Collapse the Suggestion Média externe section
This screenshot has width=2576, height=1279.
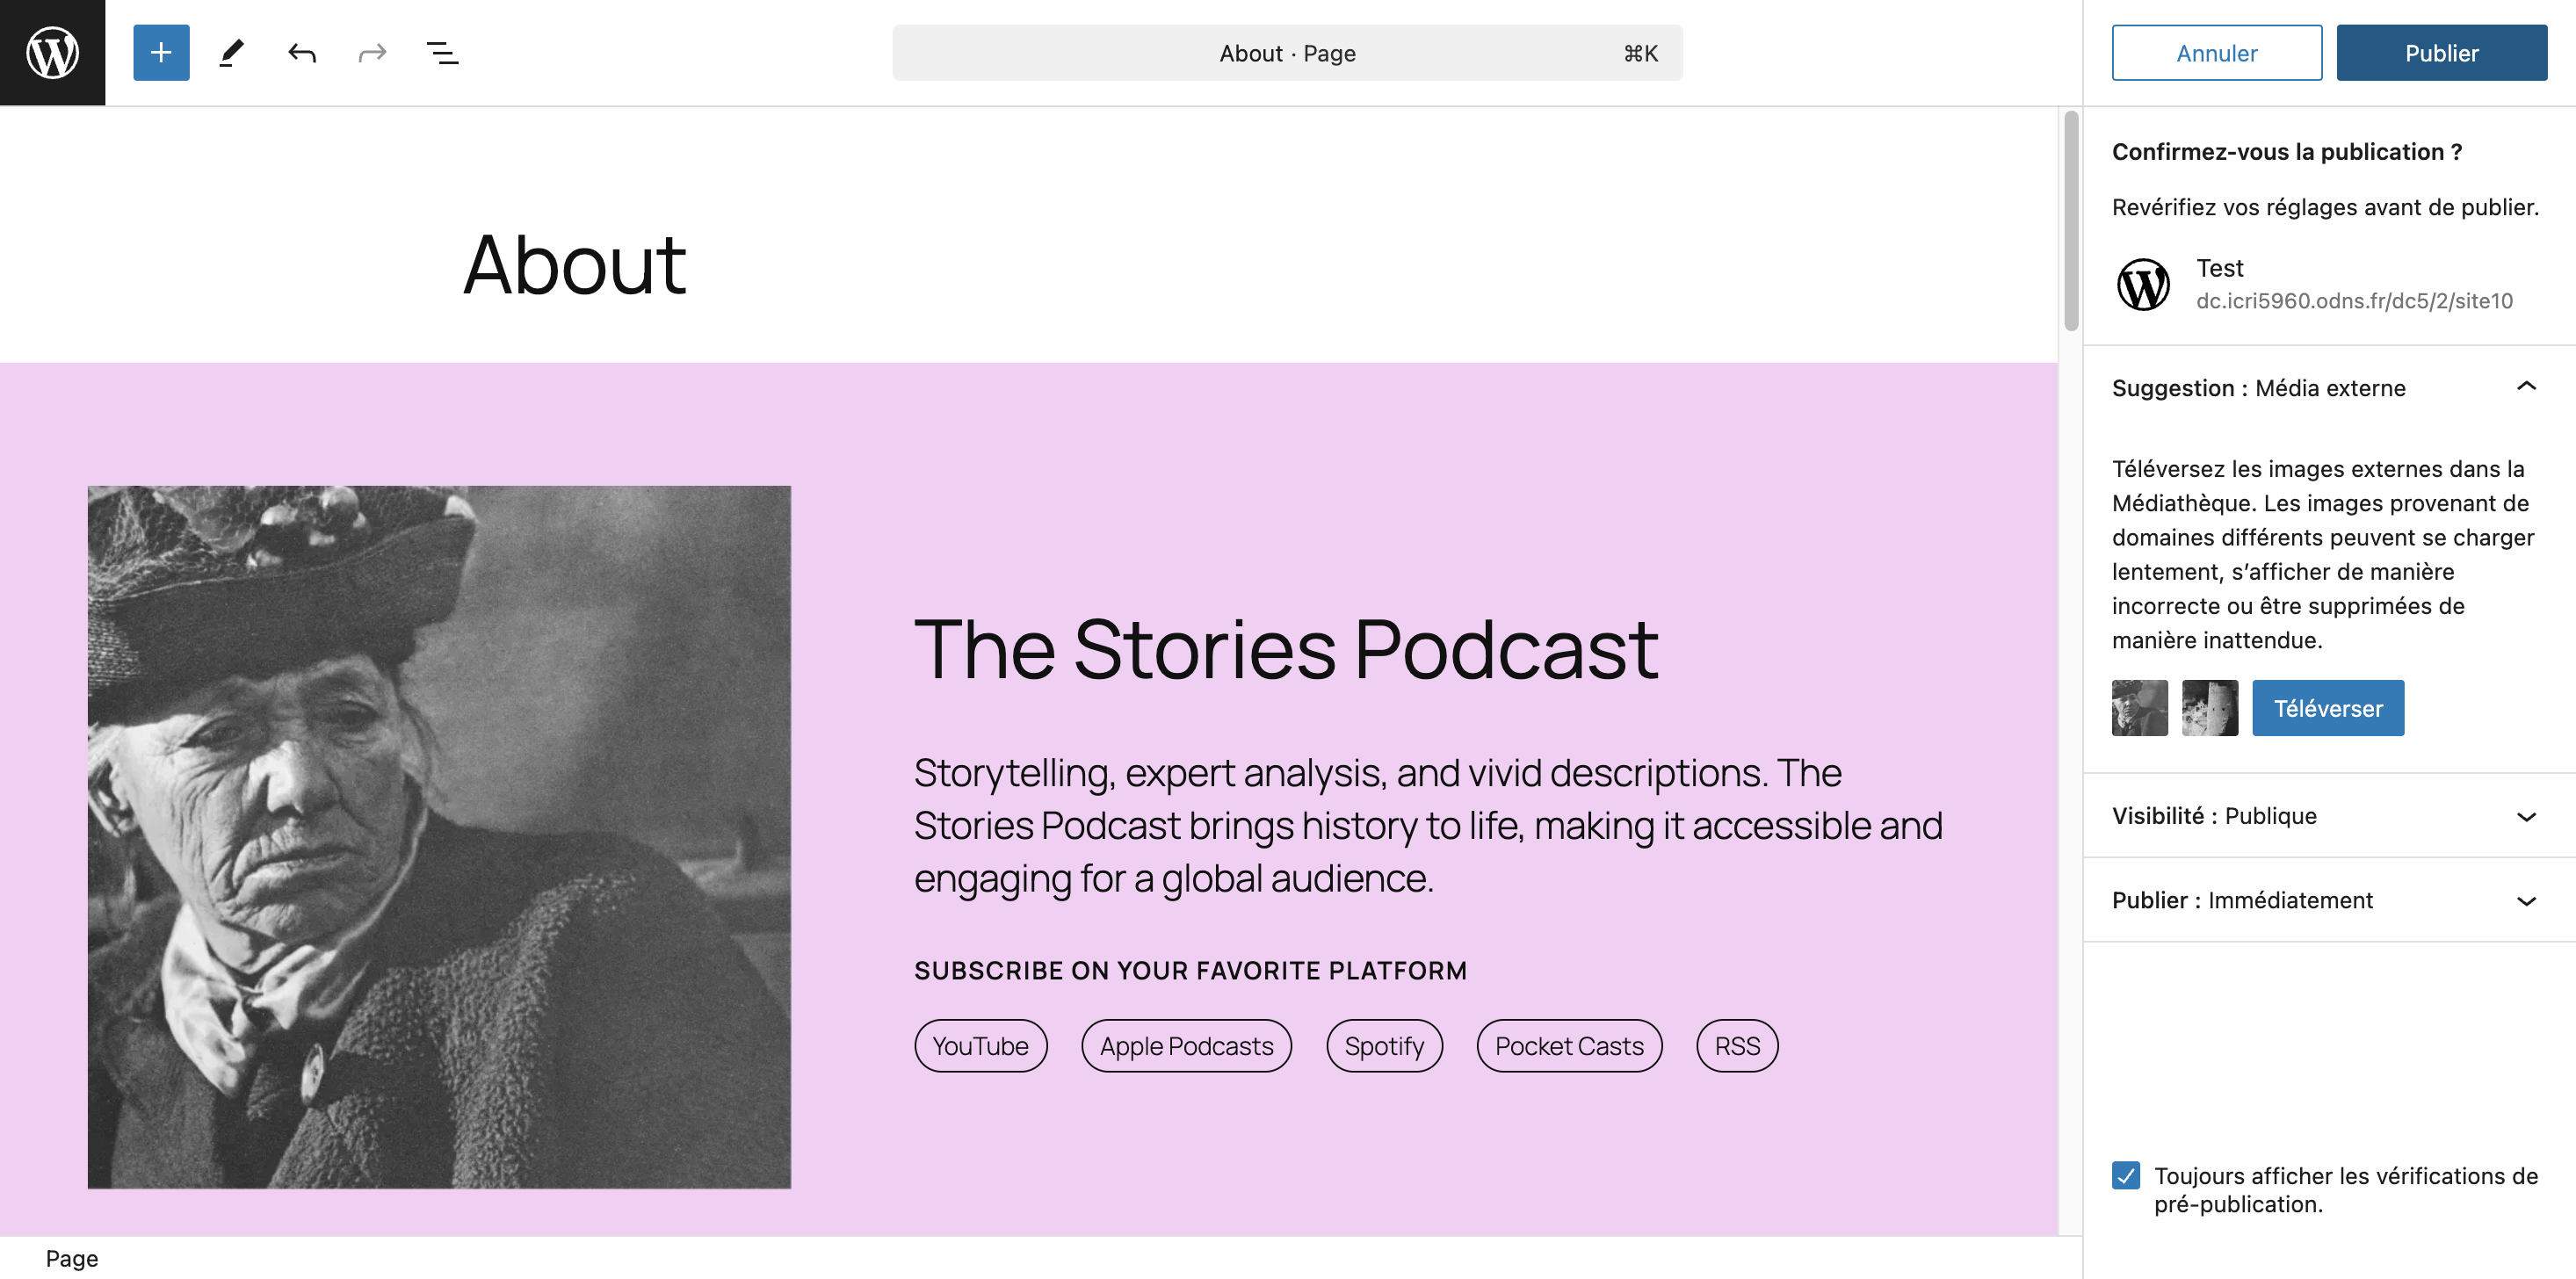pyautogui.click(x=2526, y=387)
